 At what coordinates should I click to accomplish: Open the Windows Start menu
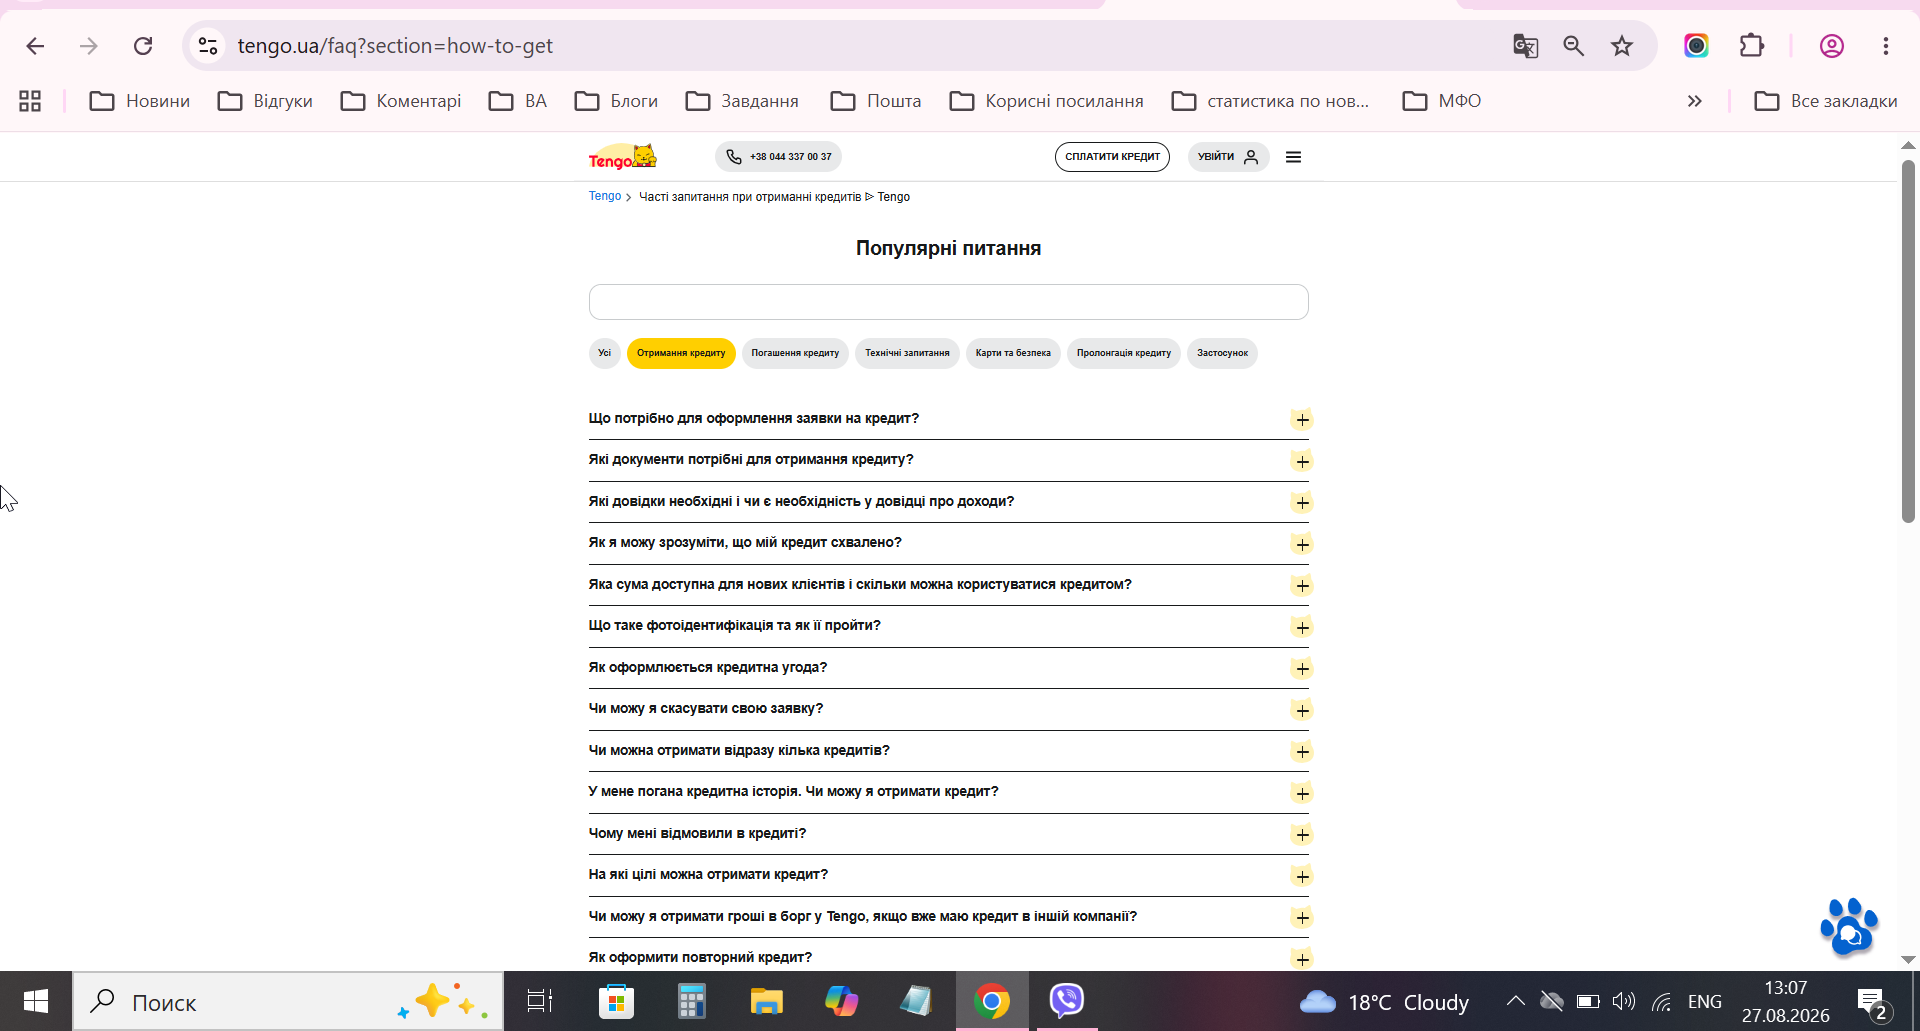36,1001
